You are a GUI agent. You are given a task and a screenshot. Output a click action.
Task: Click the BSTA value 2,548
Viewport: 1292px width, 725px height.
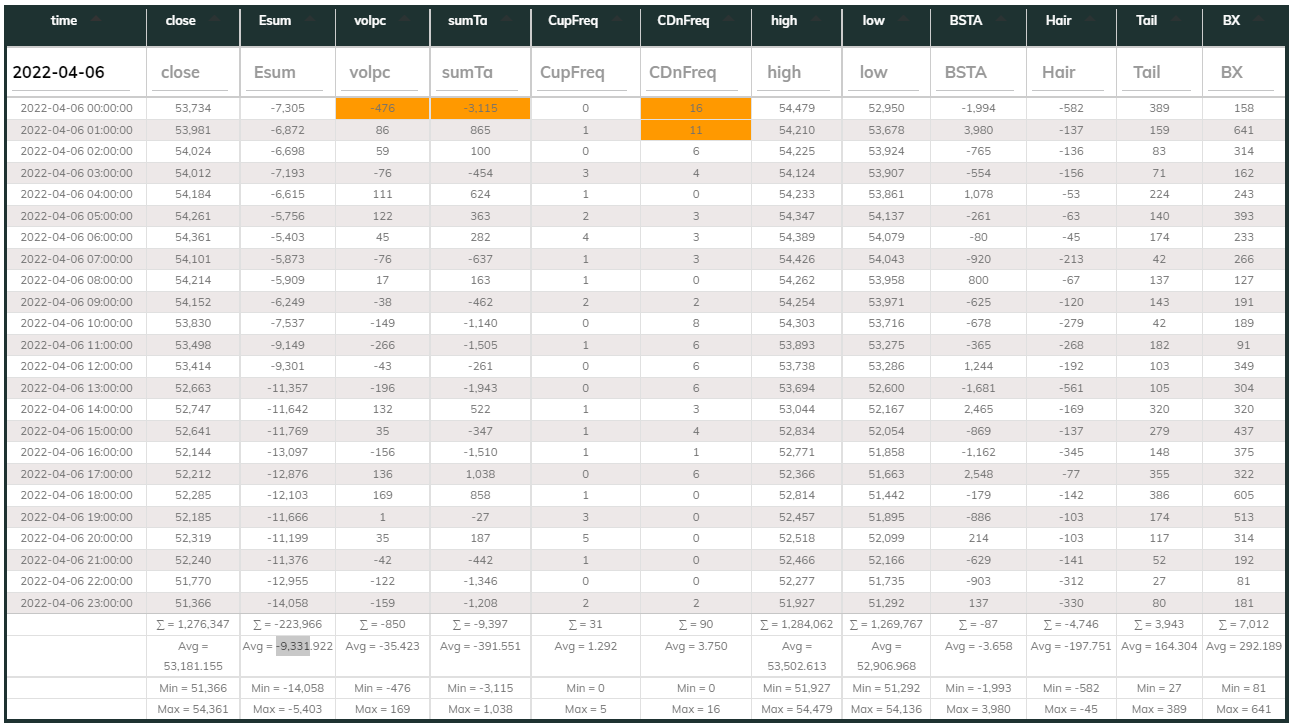click(x=978, y=474)
